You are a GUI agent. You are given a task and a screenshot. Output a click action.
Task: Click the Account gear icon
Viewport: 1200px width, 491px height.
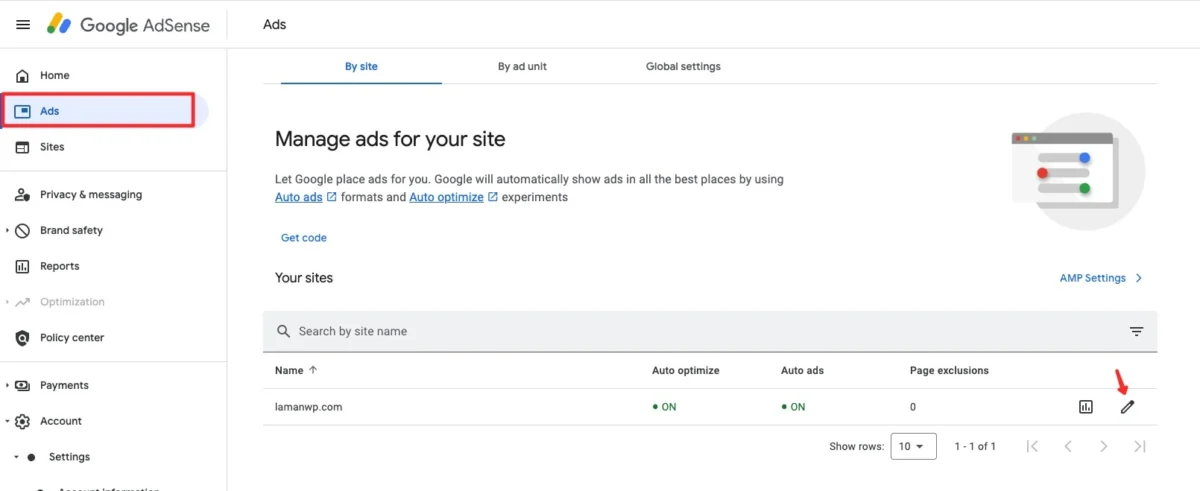[22, 422]
